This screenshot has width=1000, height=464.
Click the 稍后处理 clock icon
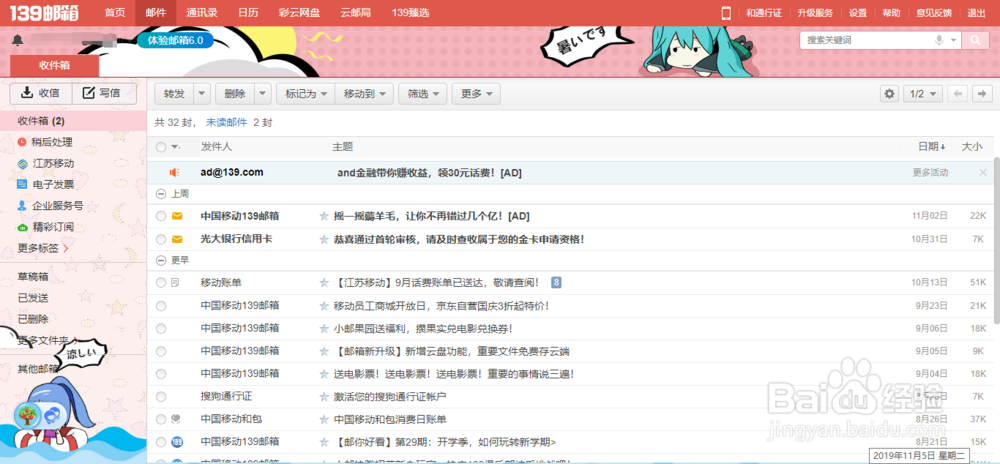tap(22, 142)
